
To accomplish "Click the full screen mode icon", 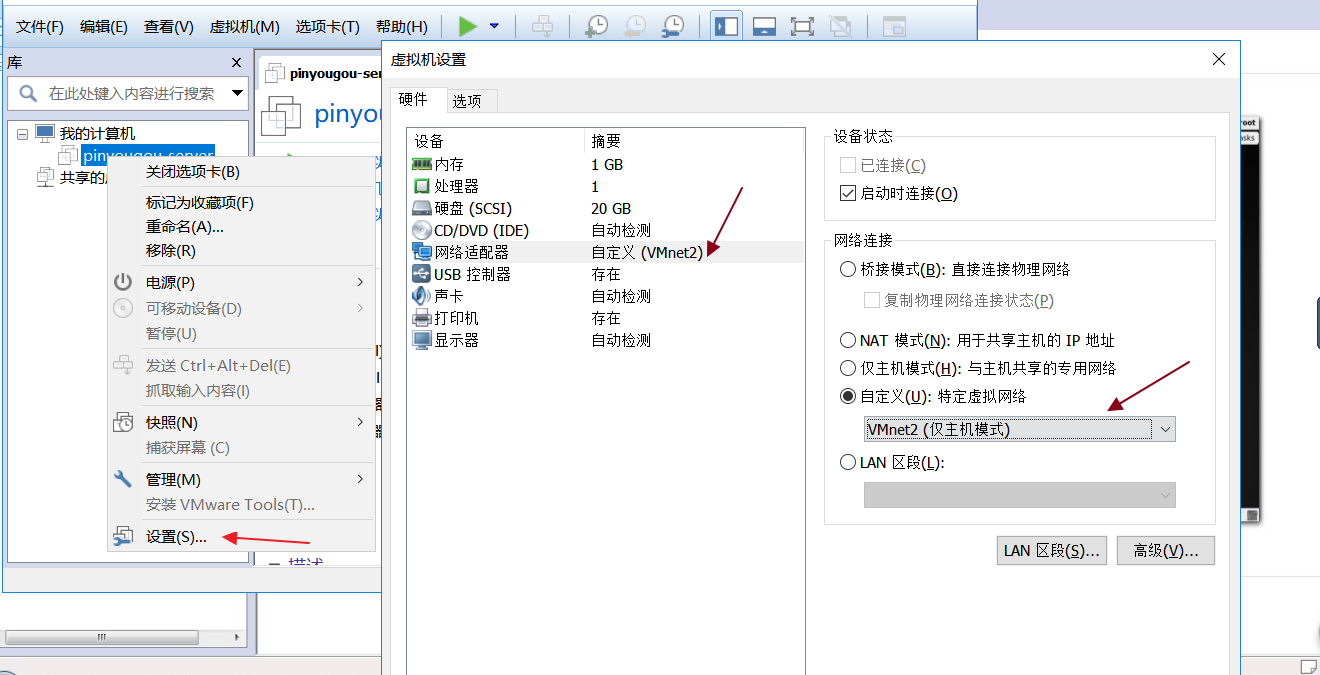I will tap(802, 26).
